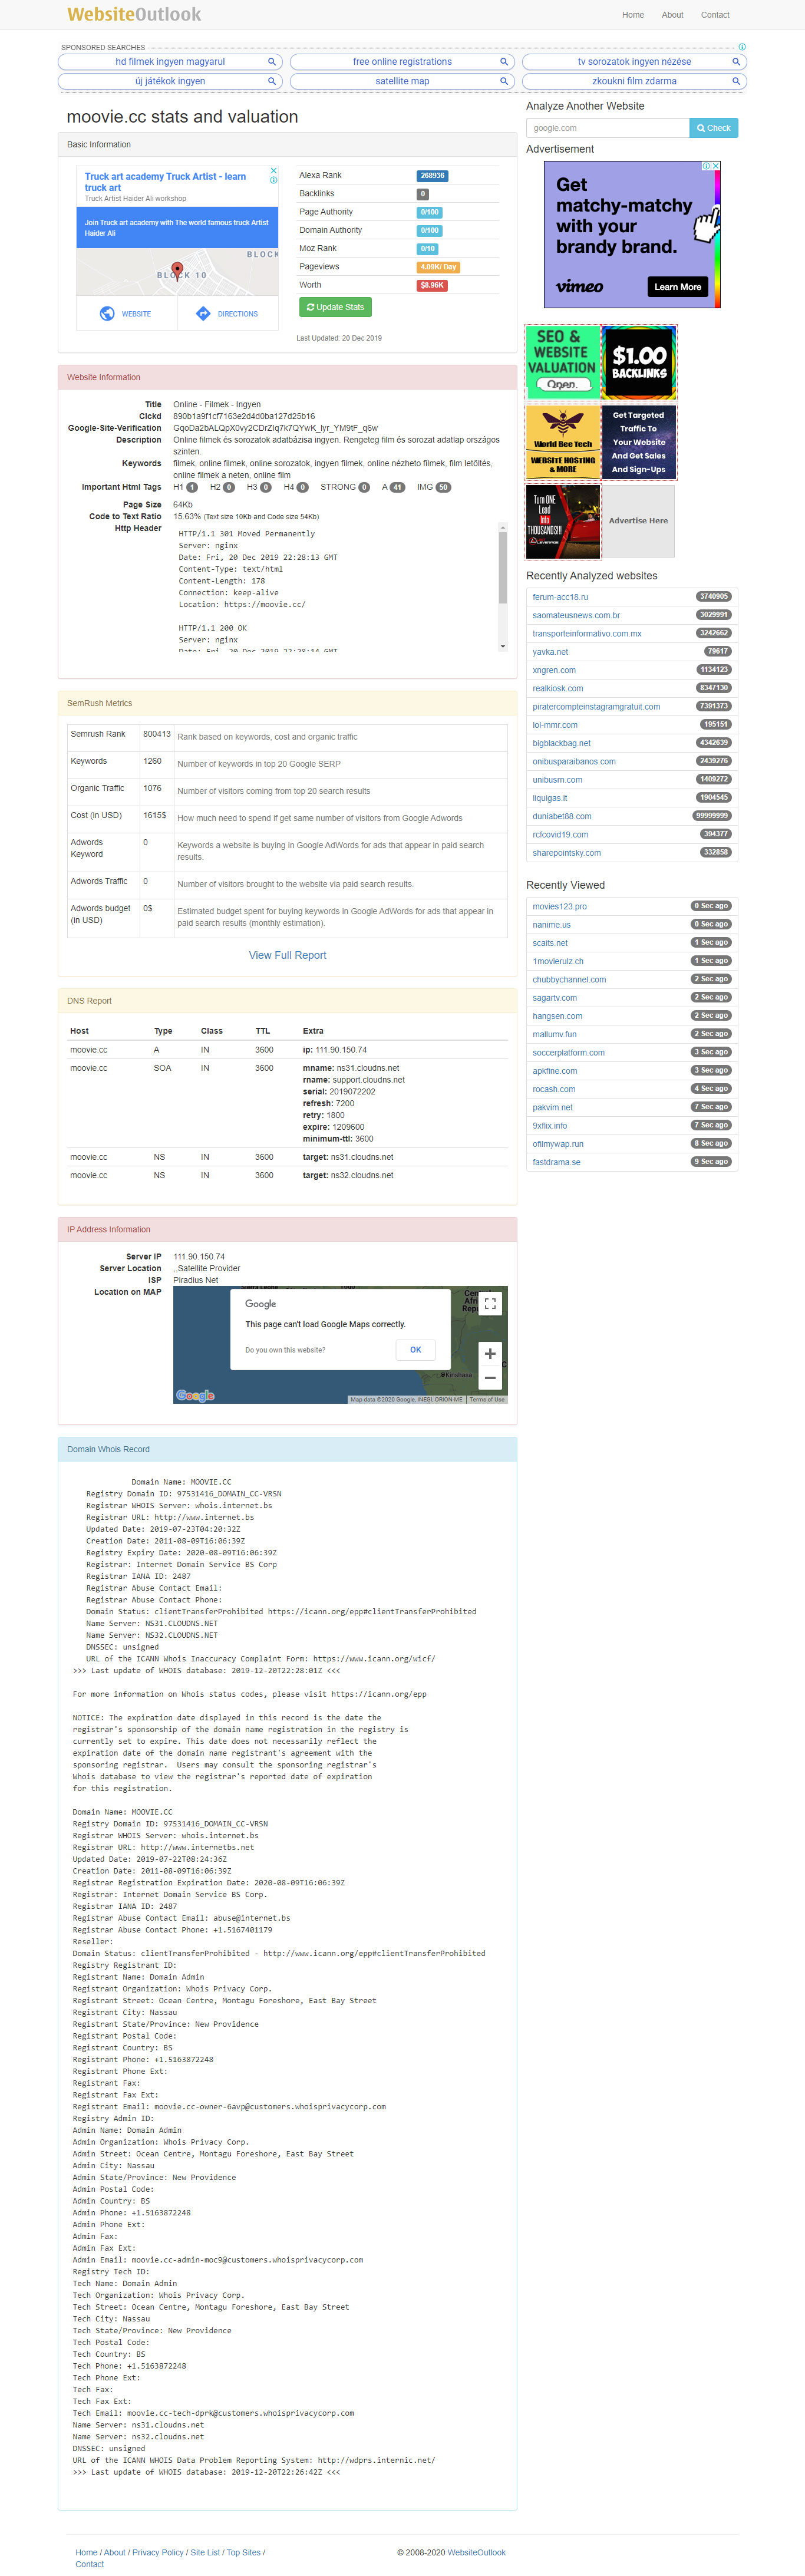Zoom out on the map with minus

coord(490,1378)
